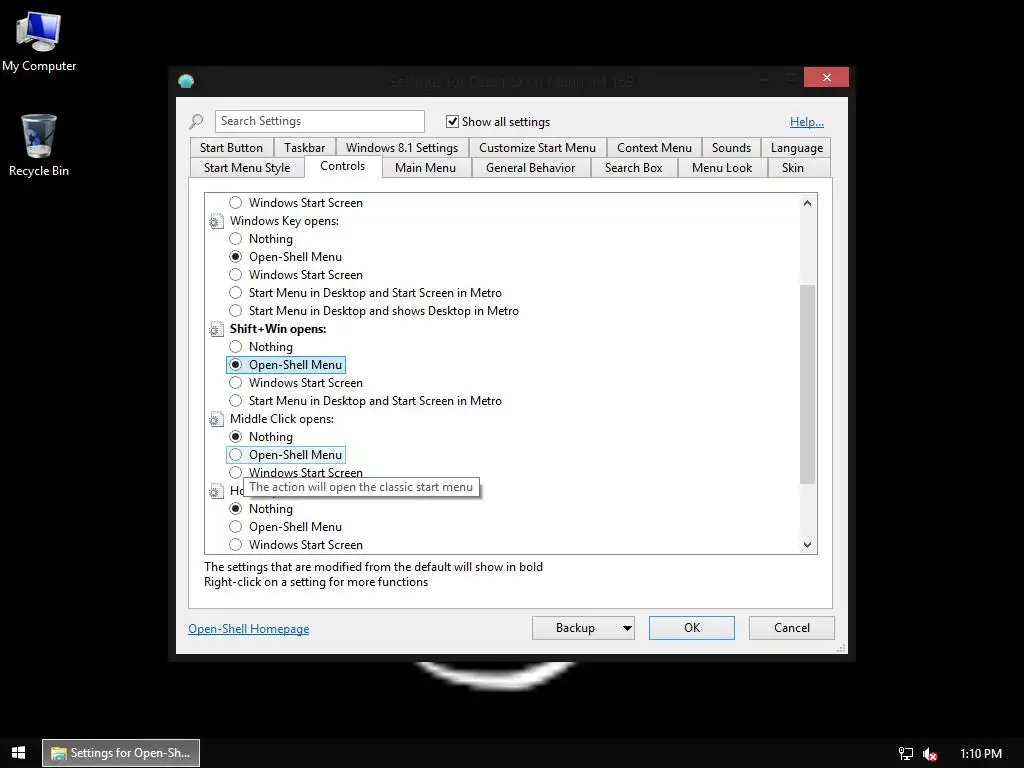This screenshot has width=1024, height=768.
Task: Select Windows Start Screen under Middle Click opens
Action: pyautogui.click(x=236, y=473)
